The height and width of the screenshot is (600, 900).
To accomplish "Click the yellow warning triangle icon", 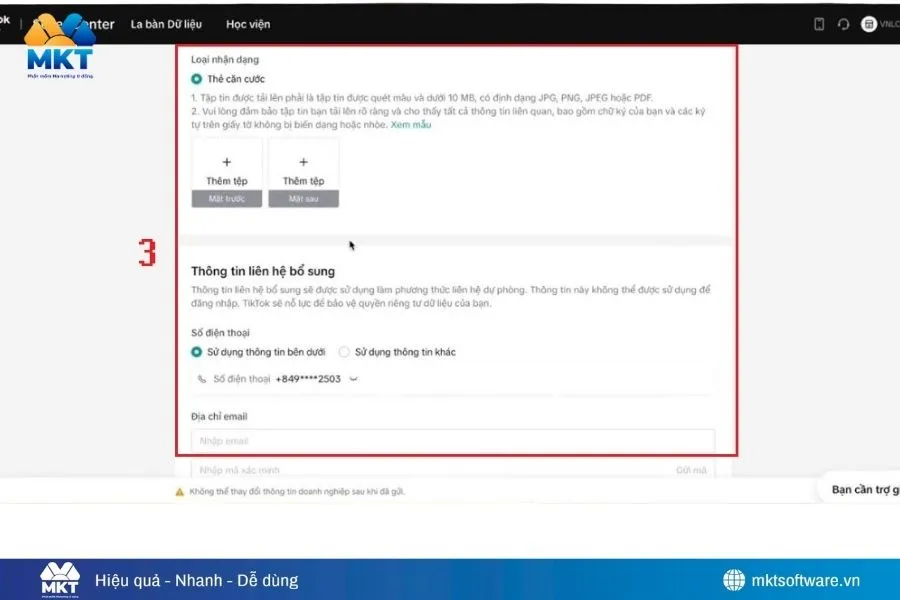I will [x=180, y=492].
